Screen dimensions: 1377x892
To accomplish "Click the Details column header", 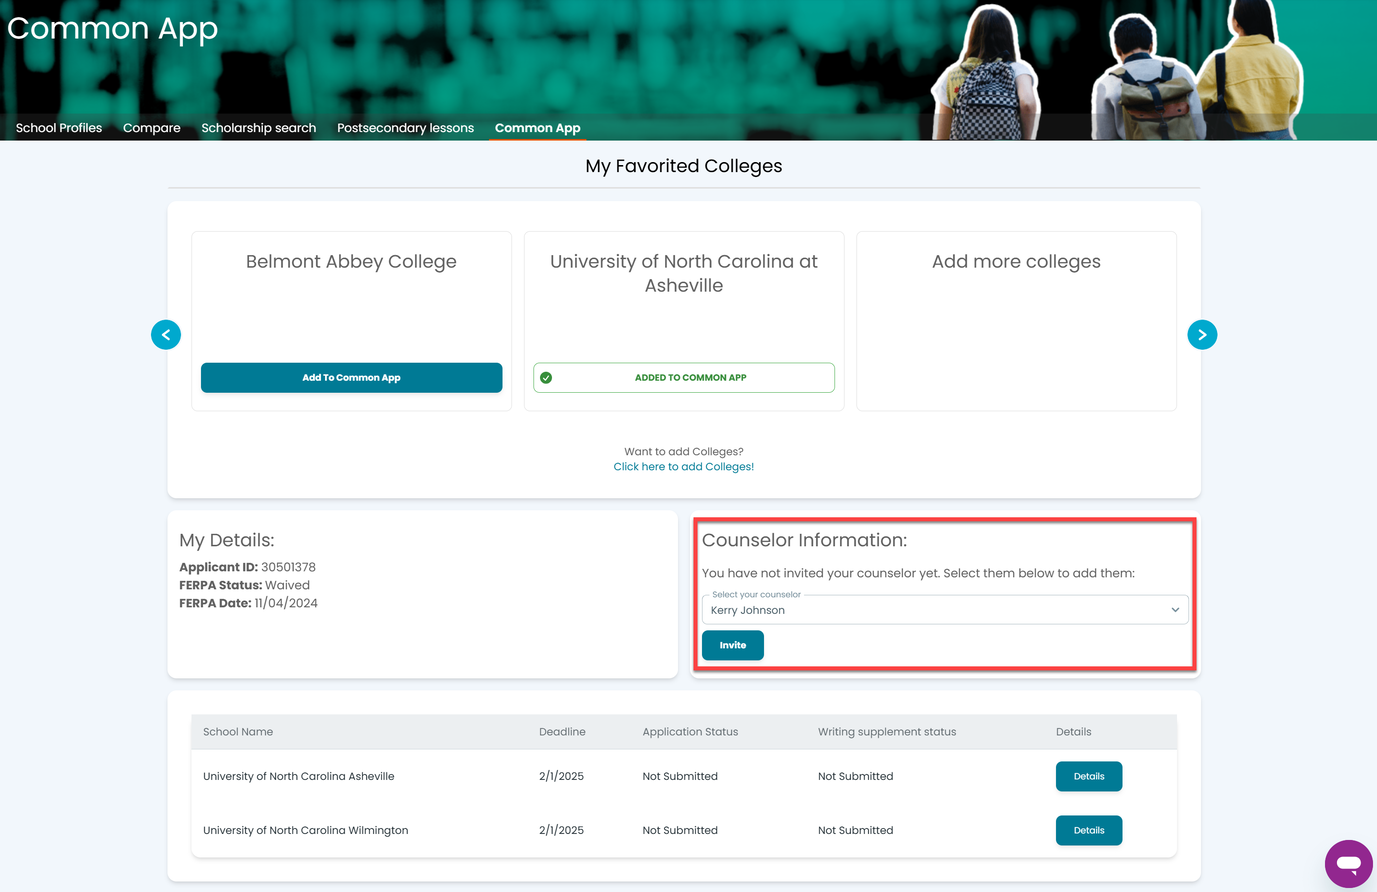I will pyautogui.click(x=1074, y=732).
